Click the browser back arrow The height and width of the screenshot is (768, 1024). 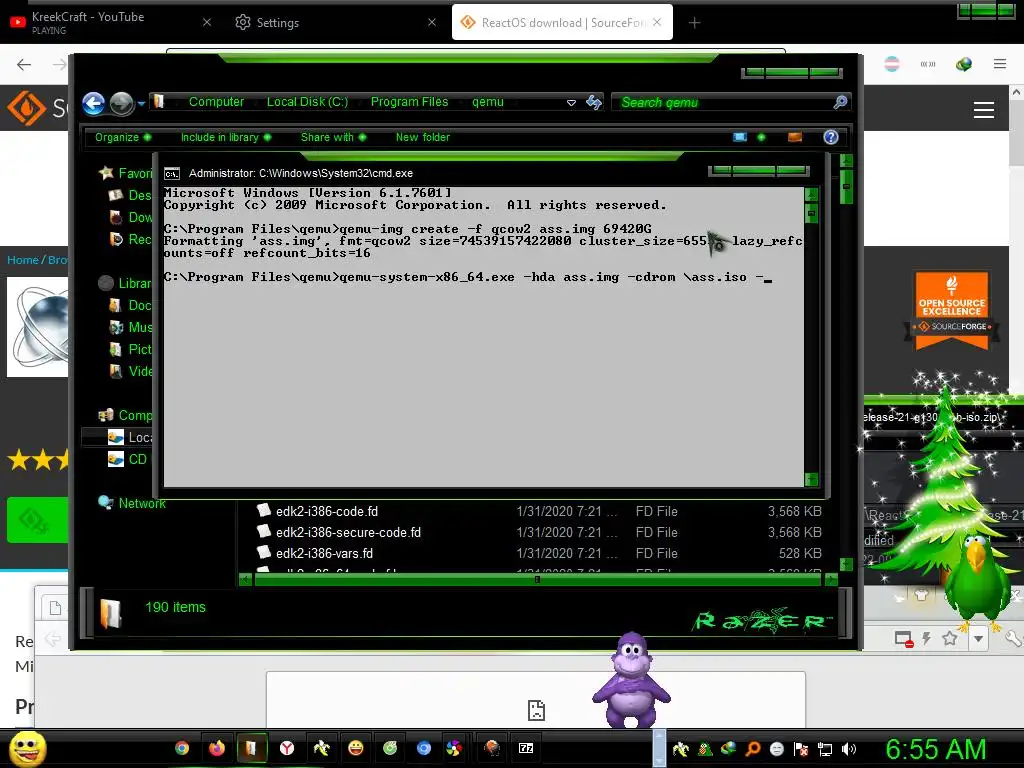[x=24, y=64]
